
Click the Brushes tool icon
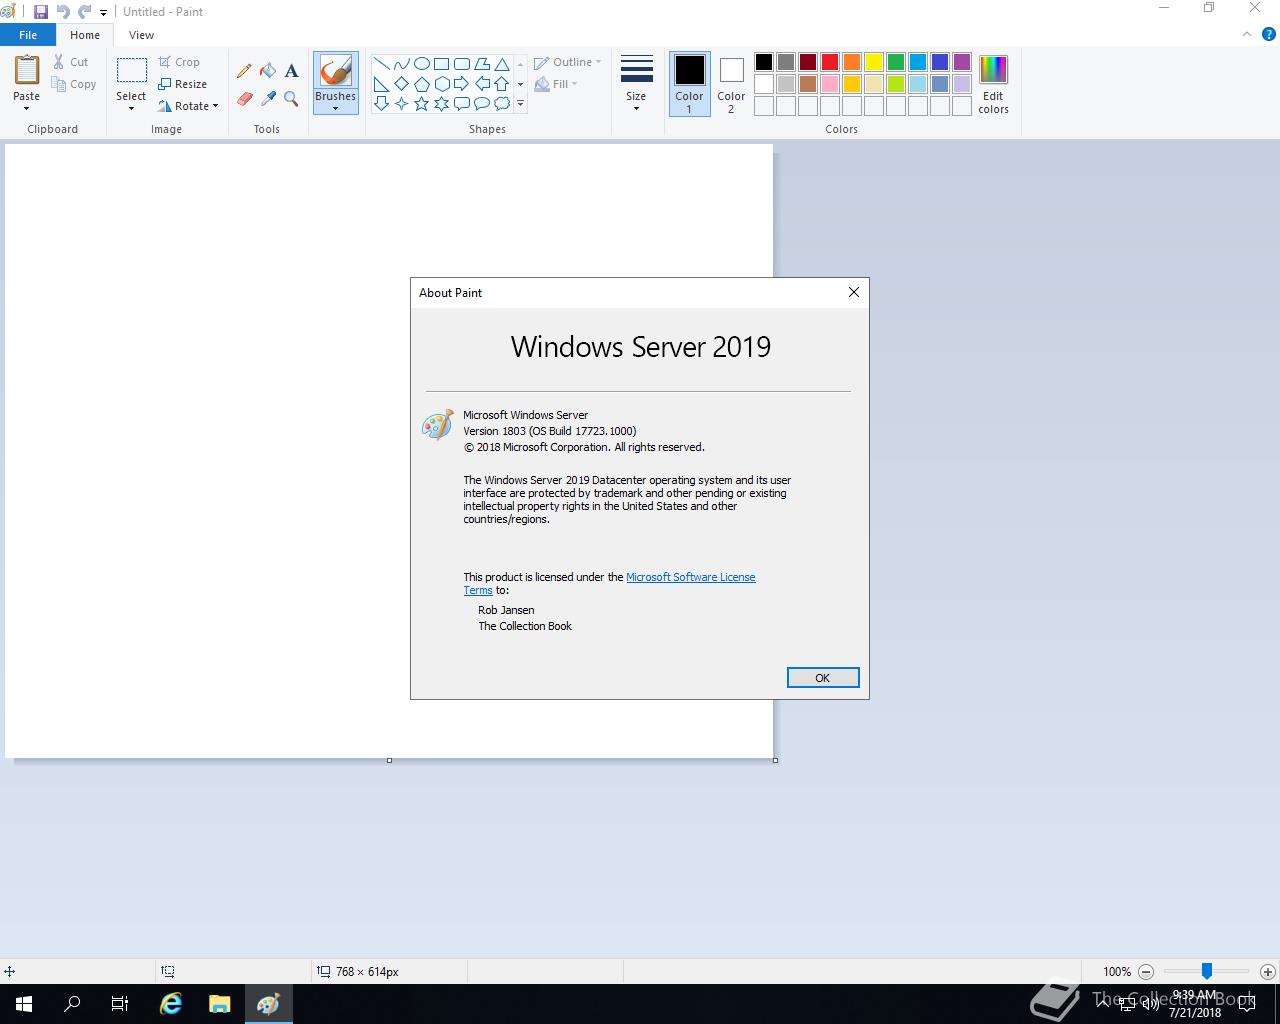[x=335, y=71]
